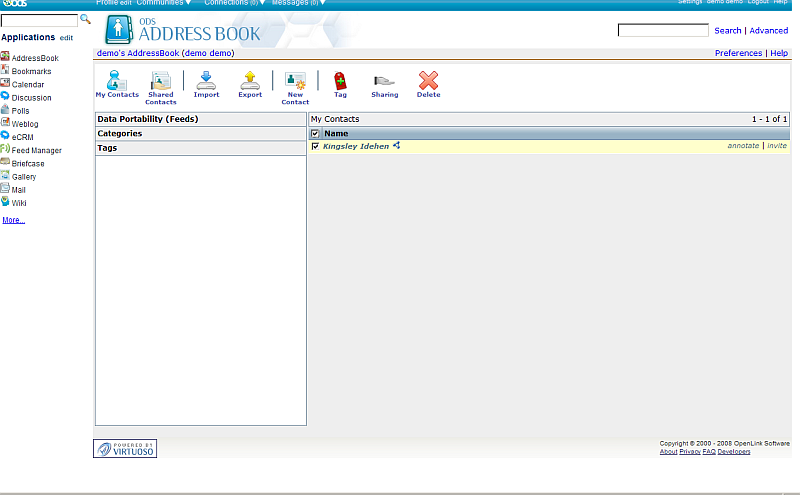This screenshot has height=495, width=800.
Task: Uncheck the Kingsley Idehen contact checkbox
Action: (316, 146)
